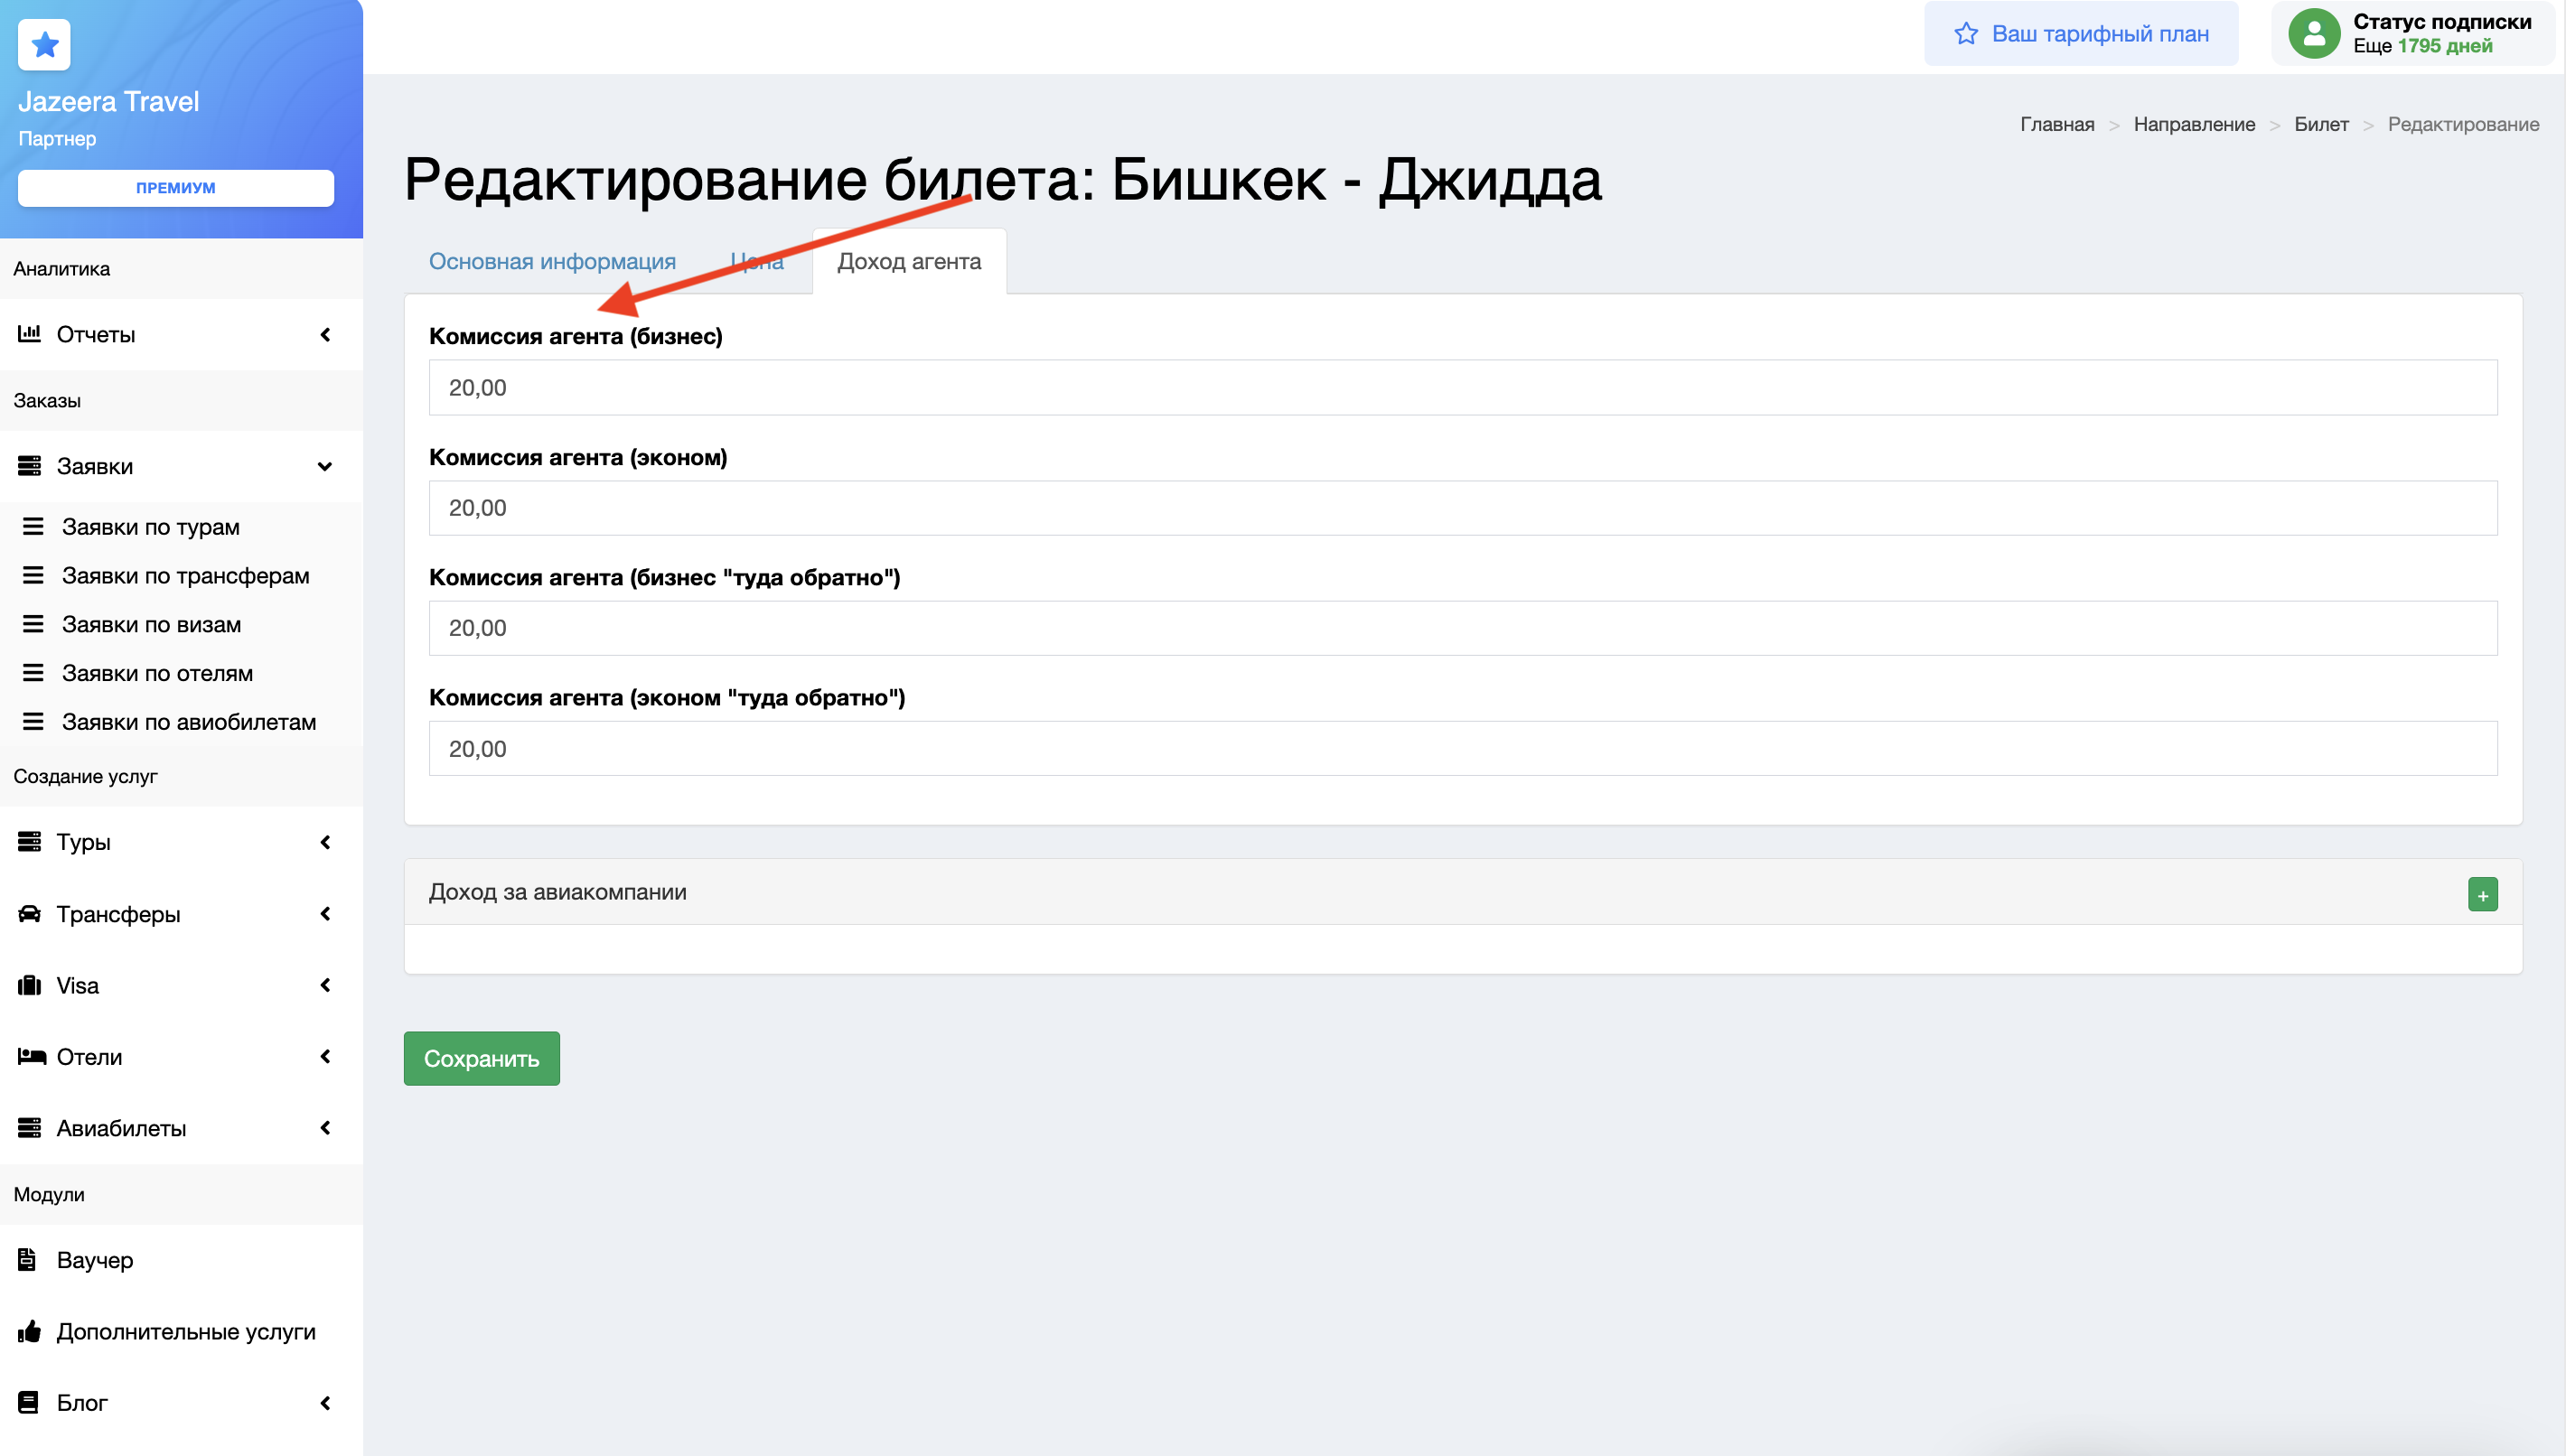Expand the Отели section
Image resolution: width=2566 pixels, height=1456 pixels.
(325, 1057)
